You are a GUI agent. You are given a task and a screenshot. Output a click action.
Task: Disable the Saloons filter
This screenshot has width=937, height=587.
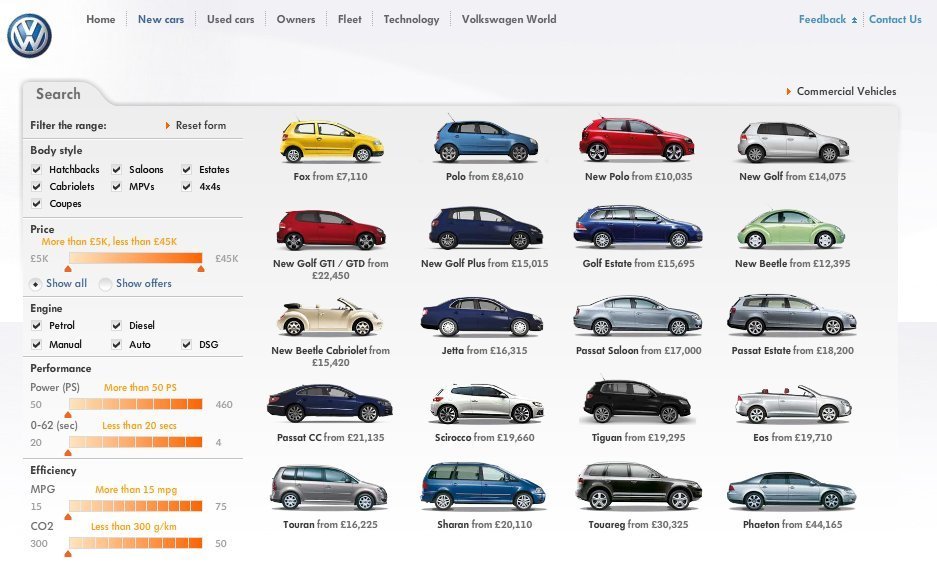116,169
